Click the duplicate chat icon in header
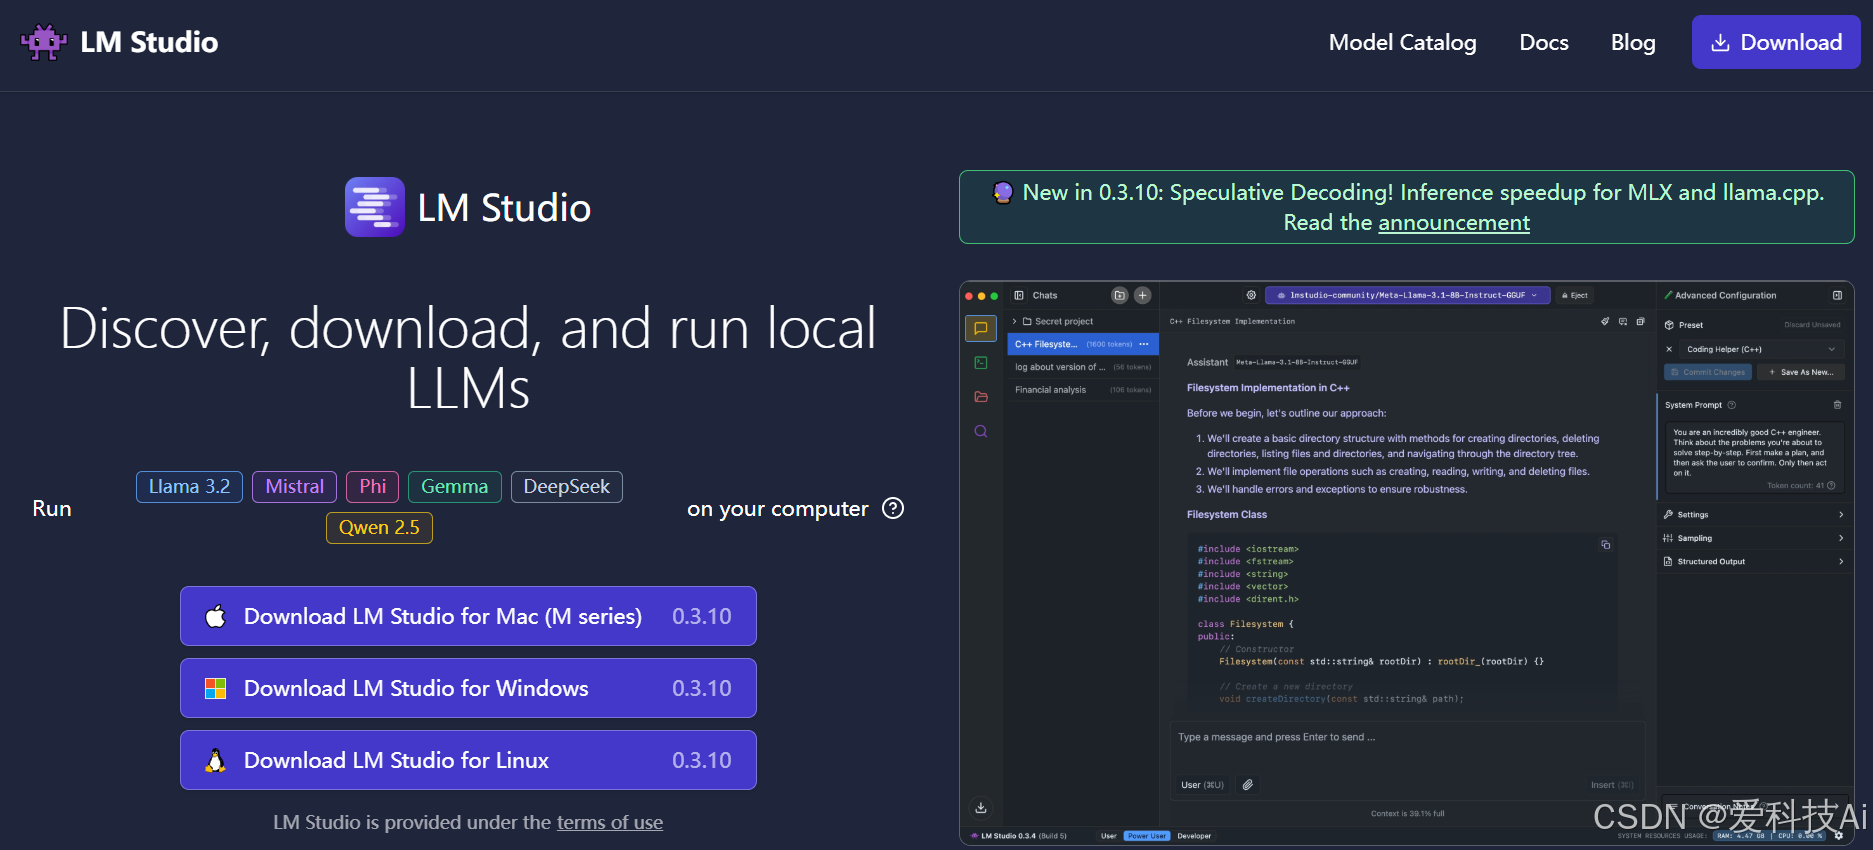1873x850 pixels. coord(1641,321)
